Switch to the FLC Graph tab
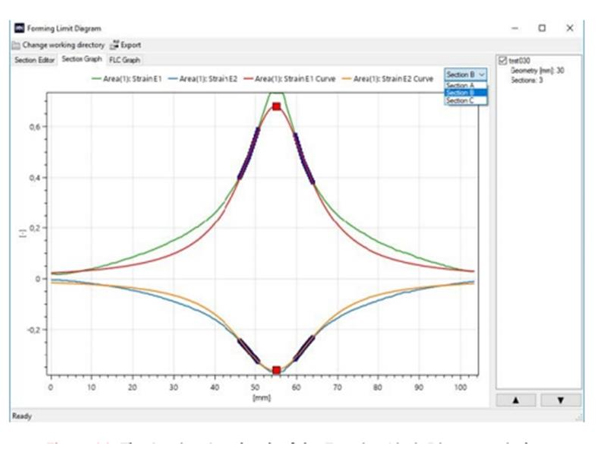The height and width of the screenshot is (450, 600). pyautogui.click(x=125, y=60)
